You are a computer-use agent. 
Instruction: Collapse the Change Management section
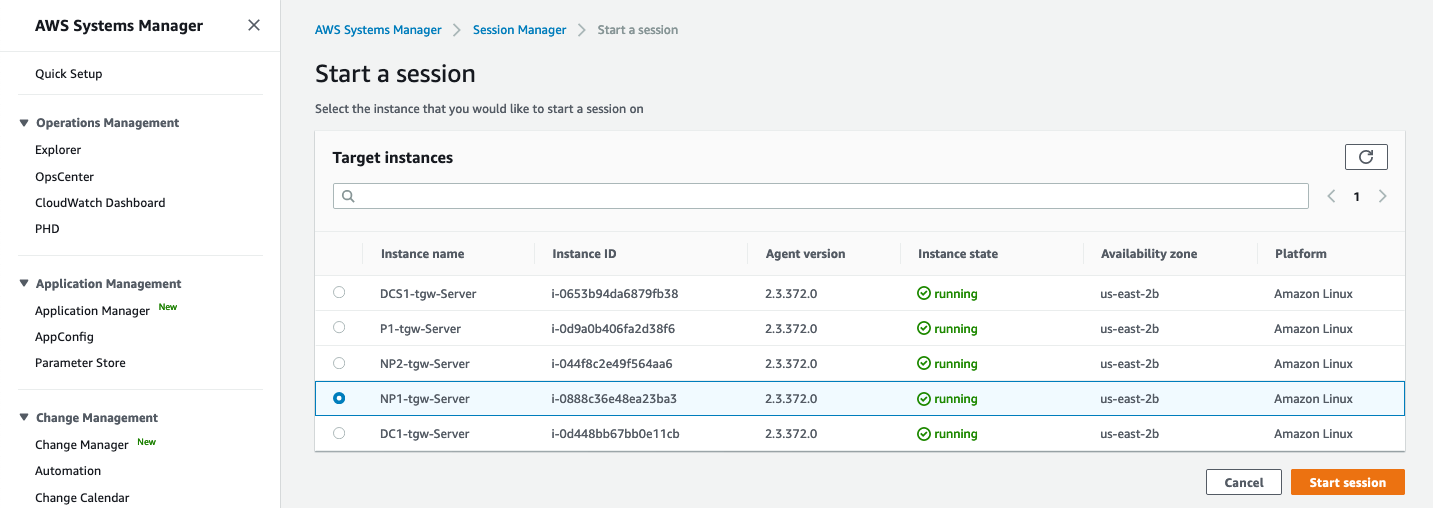25,418
